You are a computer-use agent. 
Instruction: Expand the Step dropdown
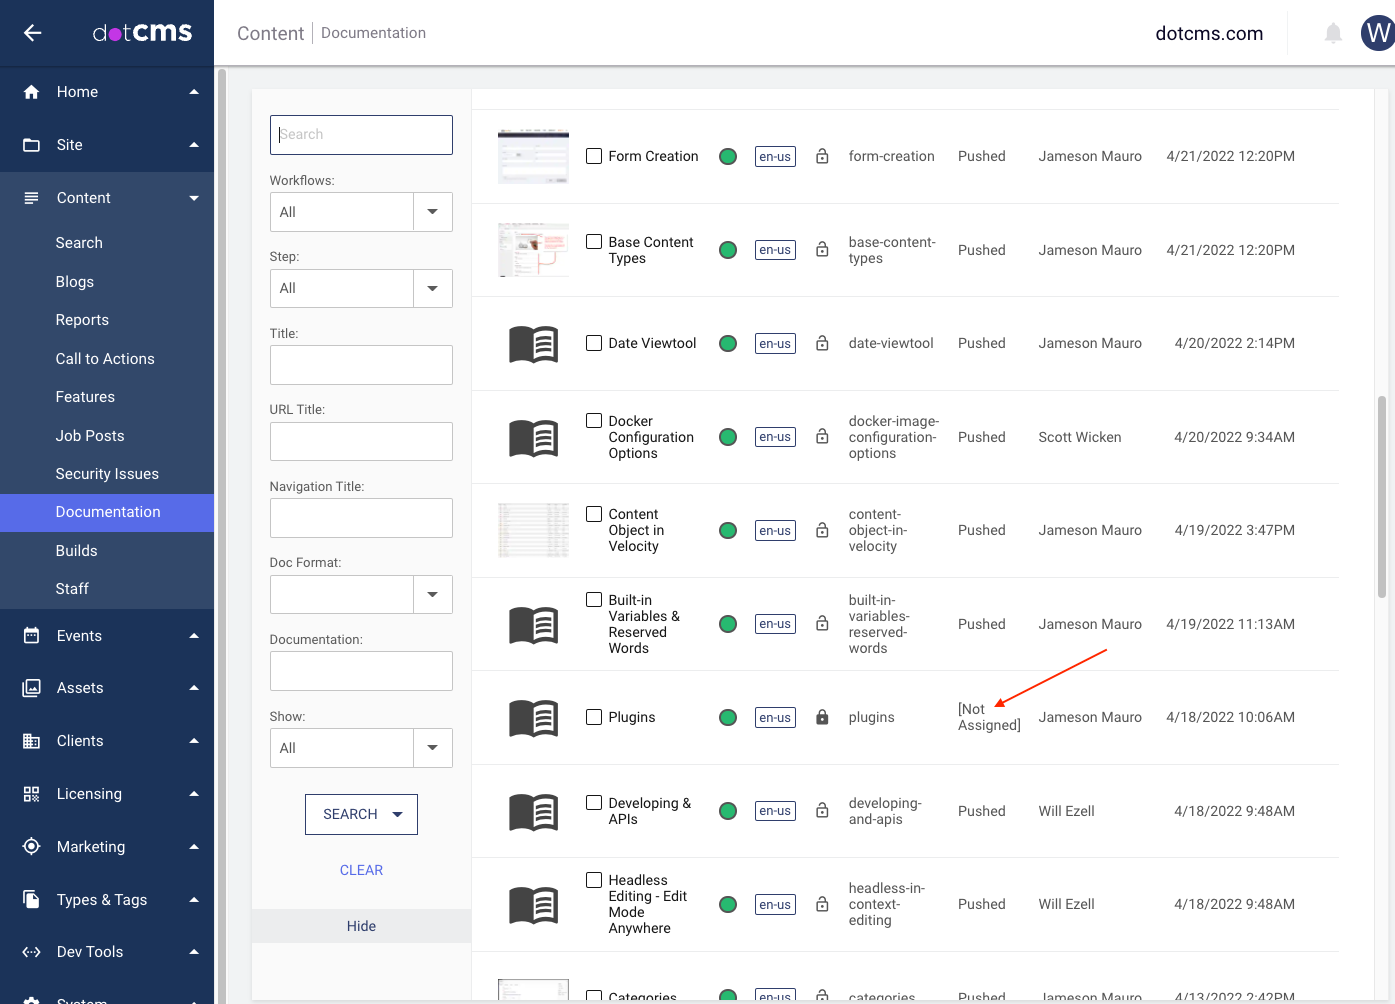click(x=432, y=288)
